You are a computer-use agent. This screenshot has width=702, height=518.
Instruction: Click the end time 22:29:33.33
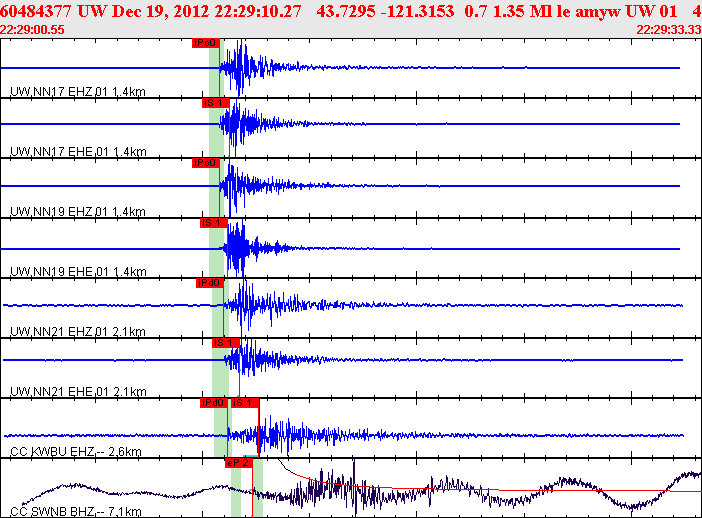(669, 30)
